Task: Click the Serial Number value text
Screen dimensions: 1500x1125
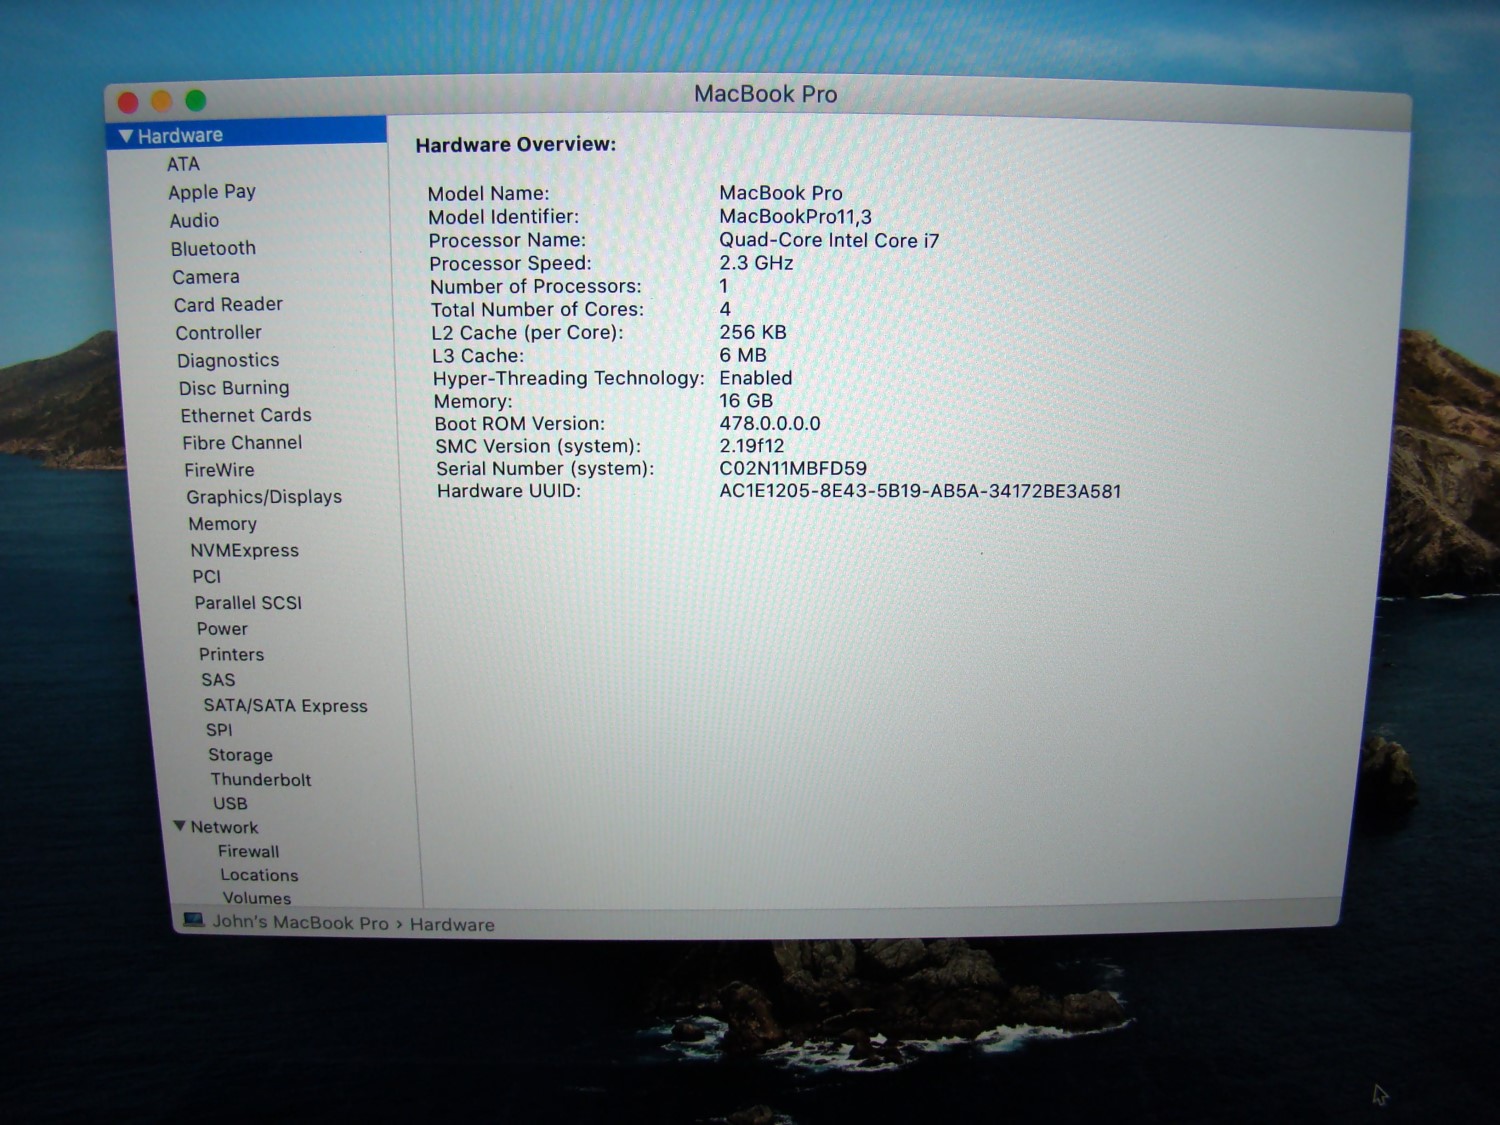Action: (793, 468)
